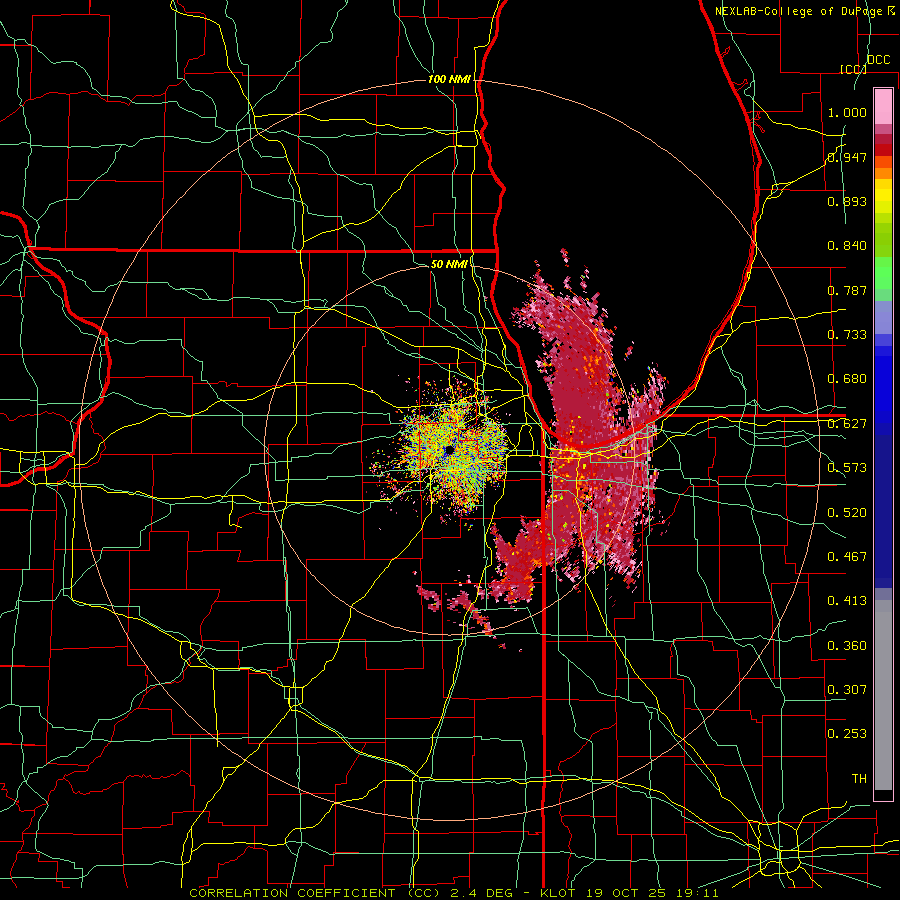
Task: Click the CORRELATION COEFFICIENT (CC) caption text
Action: tap(315, 893)
